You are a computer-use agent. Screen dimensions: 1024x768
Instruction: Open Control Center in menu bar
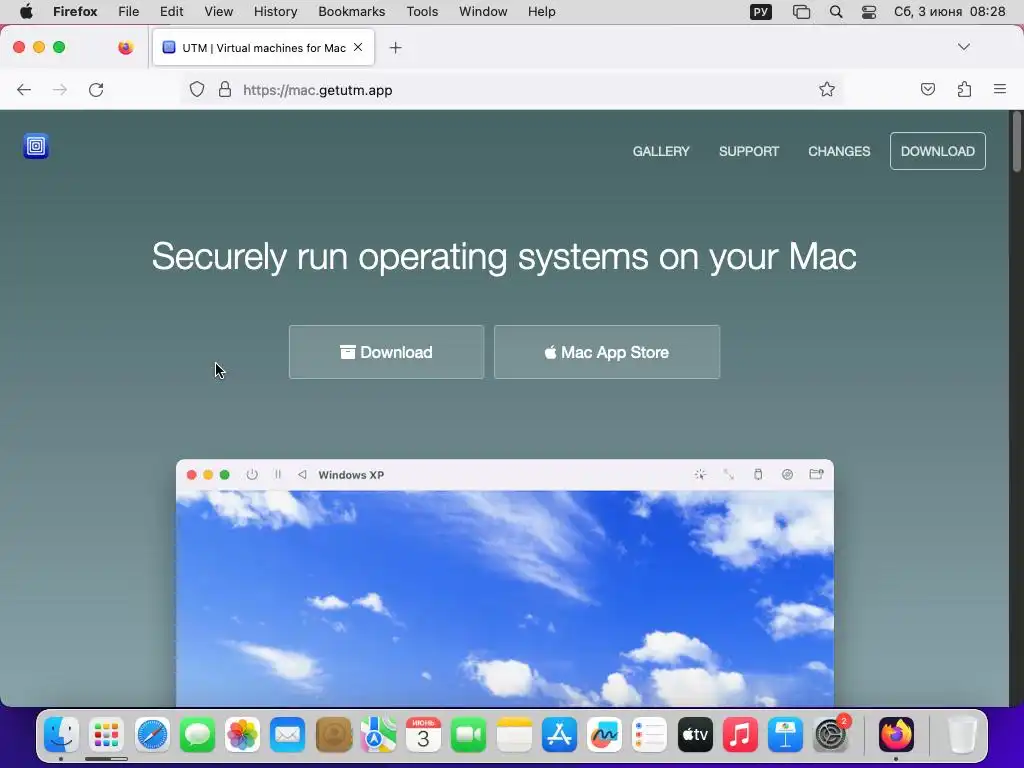coord(869,12)
